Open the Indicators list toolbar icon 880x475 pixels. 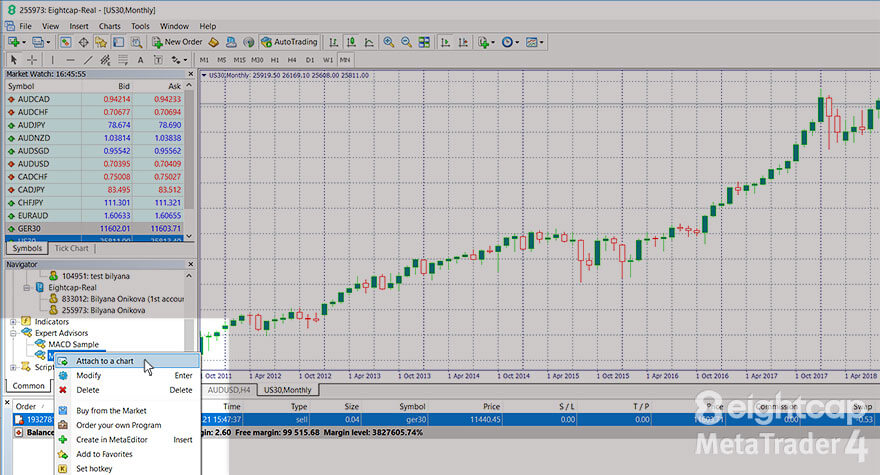(483, 42)
